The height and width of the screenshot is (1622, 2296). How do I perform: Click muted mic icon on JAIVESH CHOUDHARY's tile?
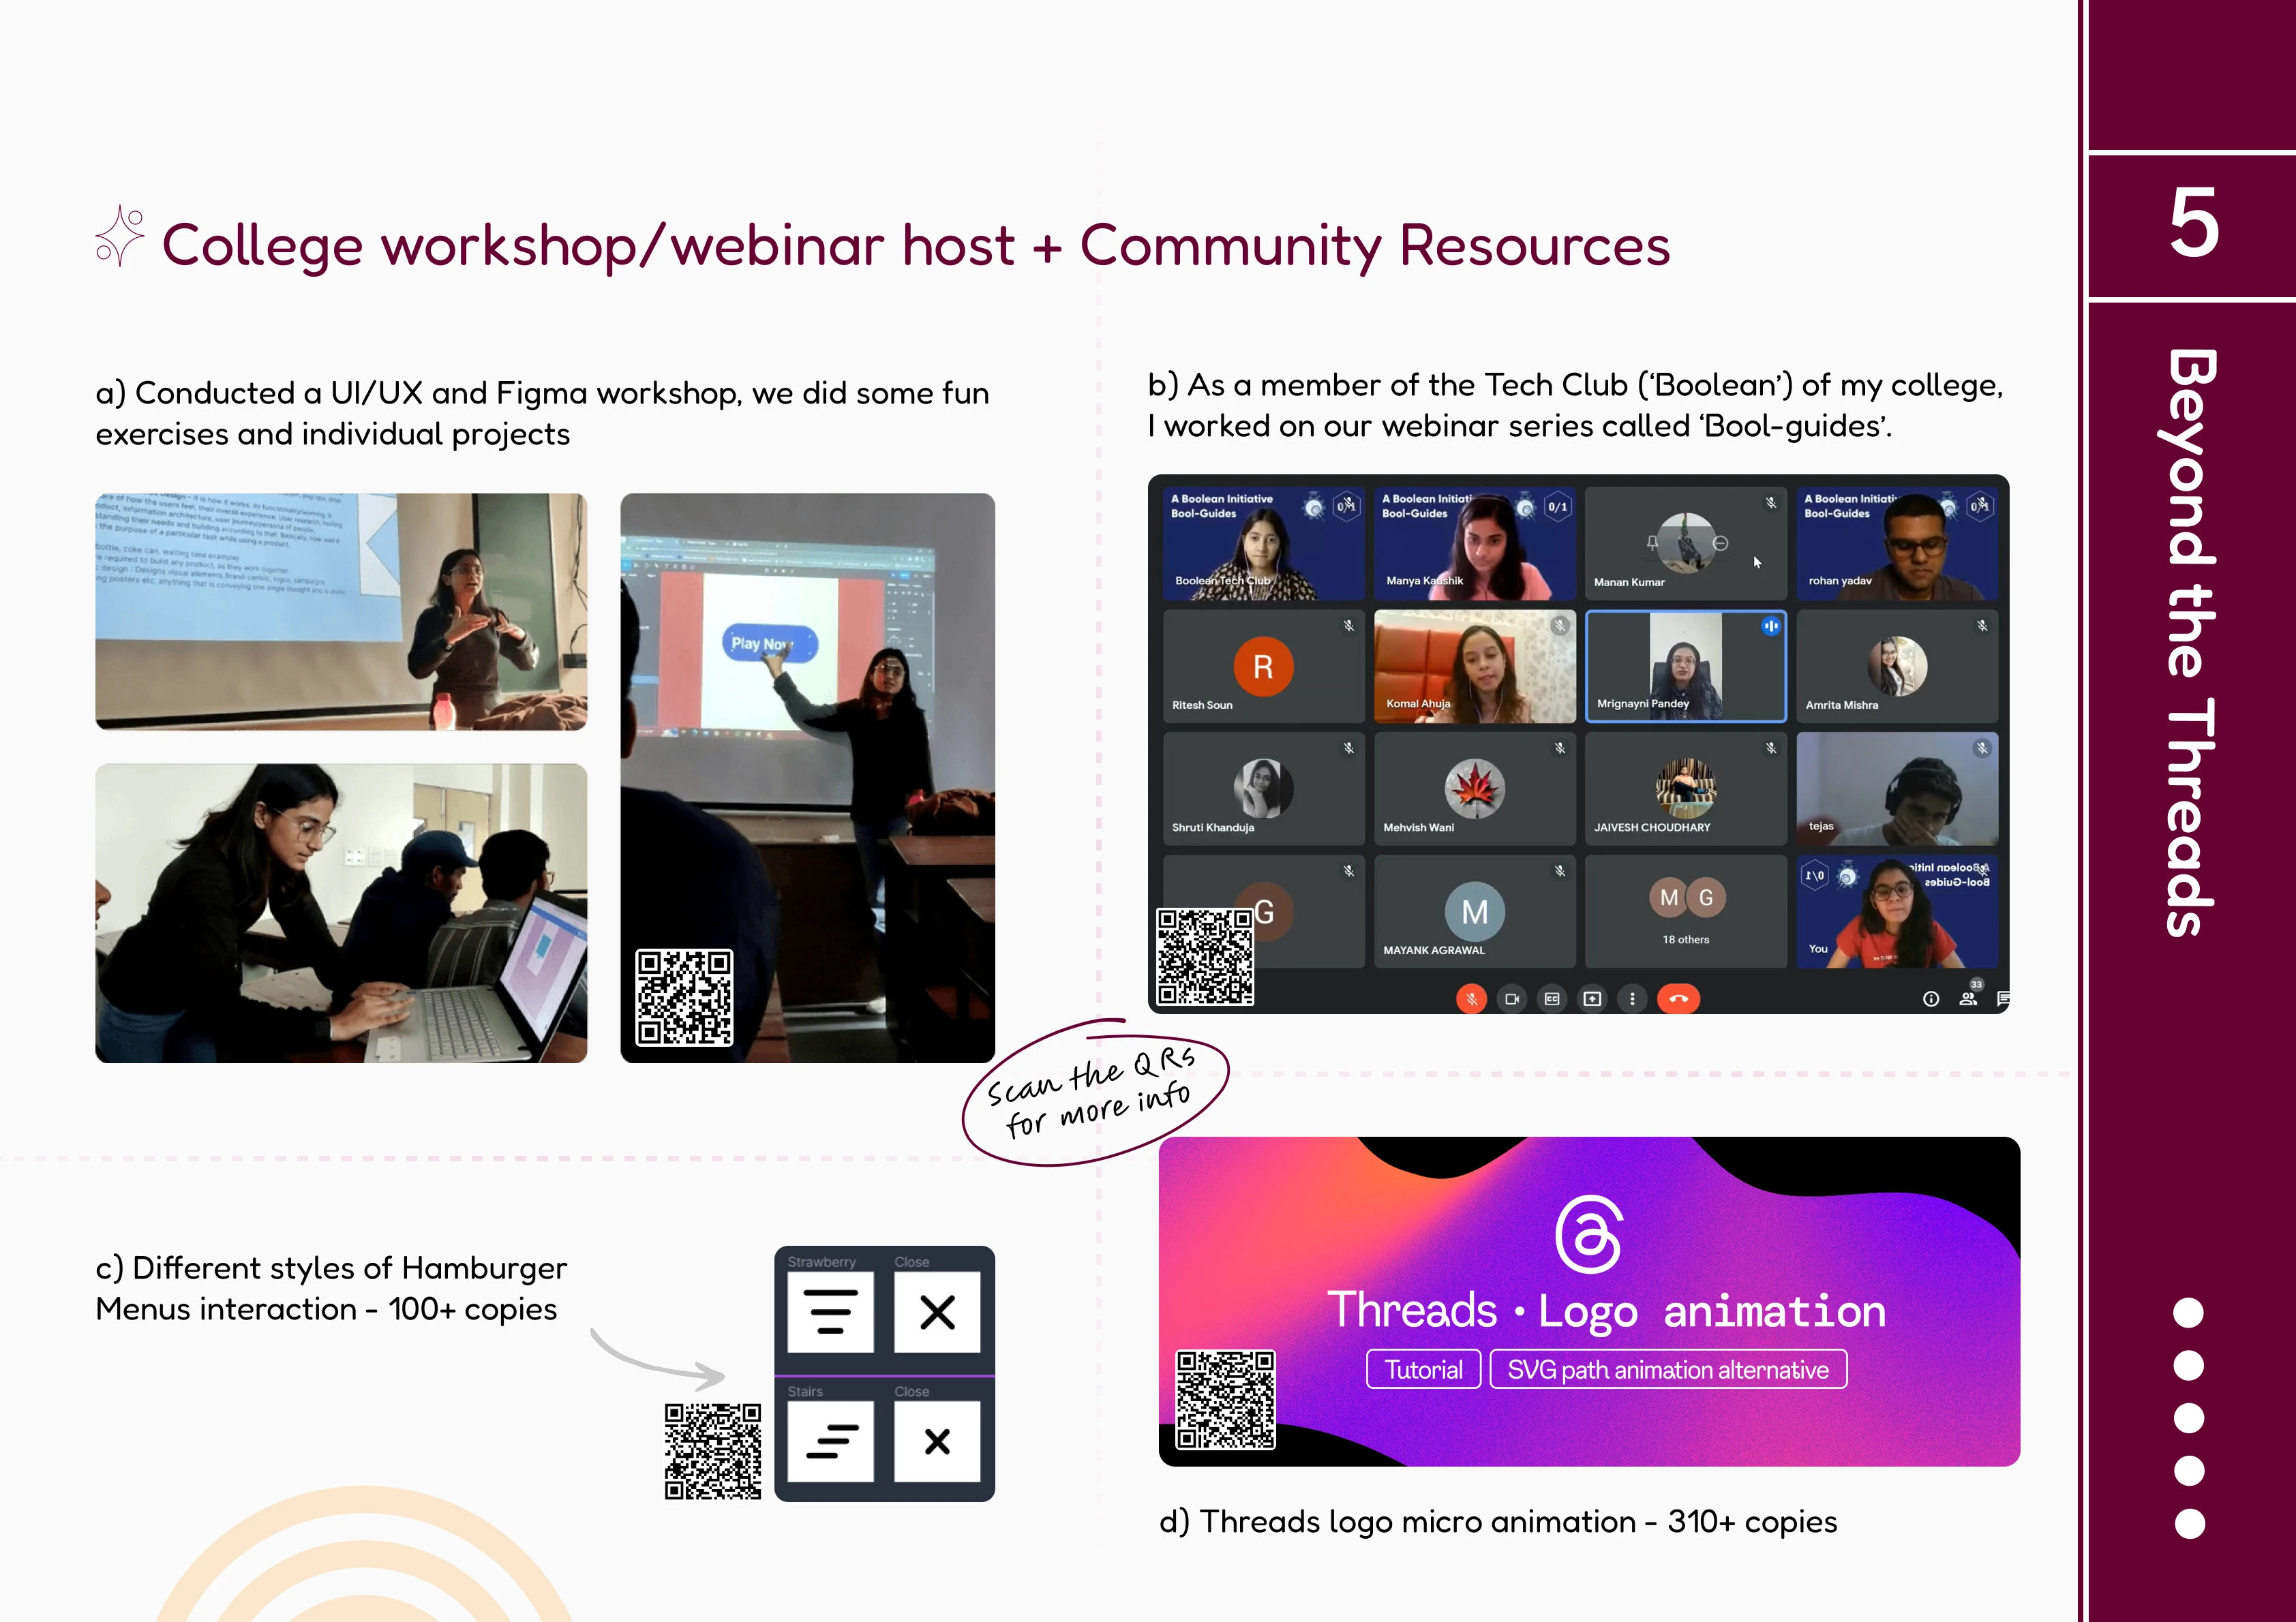[1770, 748]
